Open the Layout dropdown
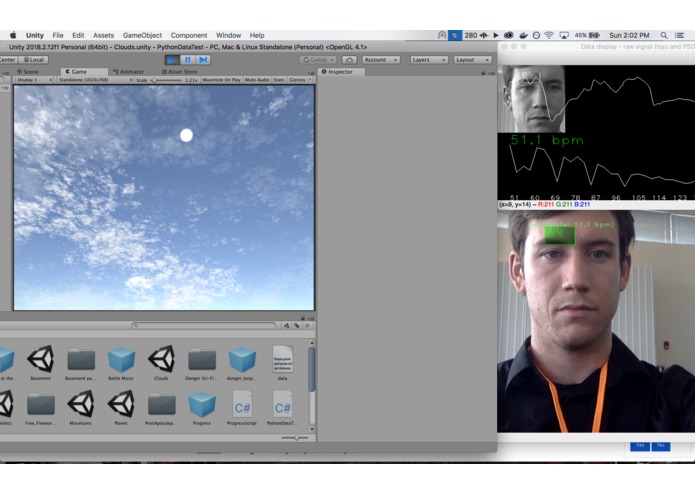Screen dimensions: 695x494 click(x=472, y=60)
